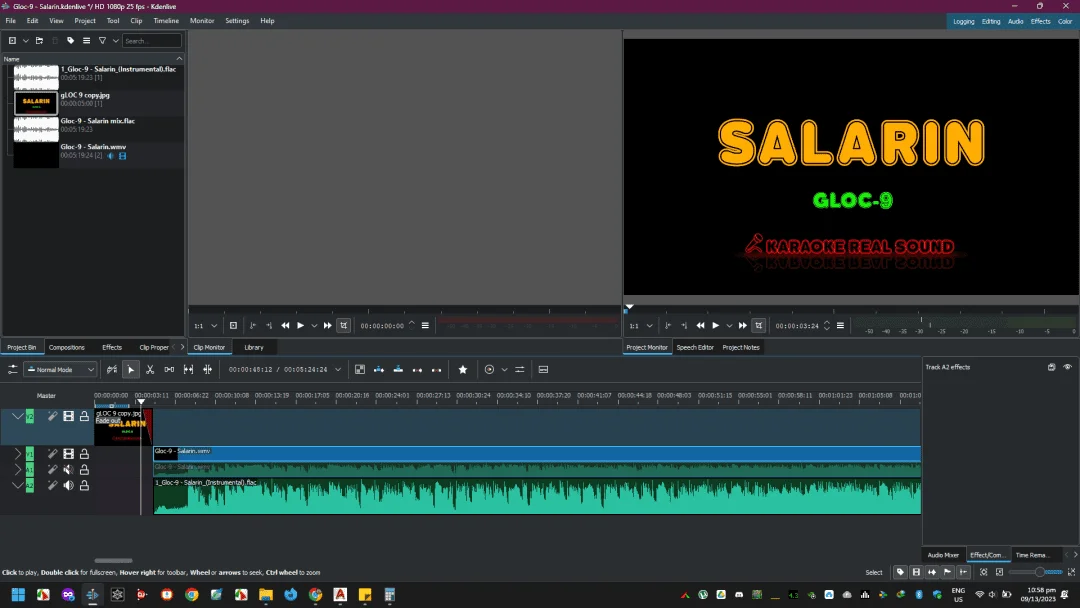Image resolution: width=1080 pixels, height=608 pixels.
Task: Open the Project menu
Action: [85, 21]
